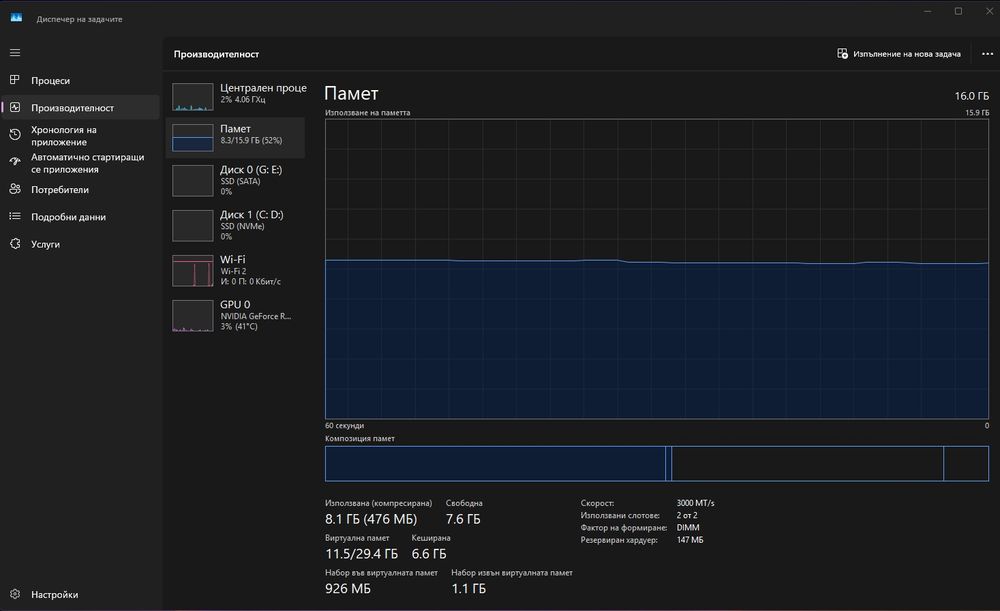Click the 1.1 ГБ non-paged pool value
The height and width of the screenshot is (611, 1000).
(x=469, y=589)
